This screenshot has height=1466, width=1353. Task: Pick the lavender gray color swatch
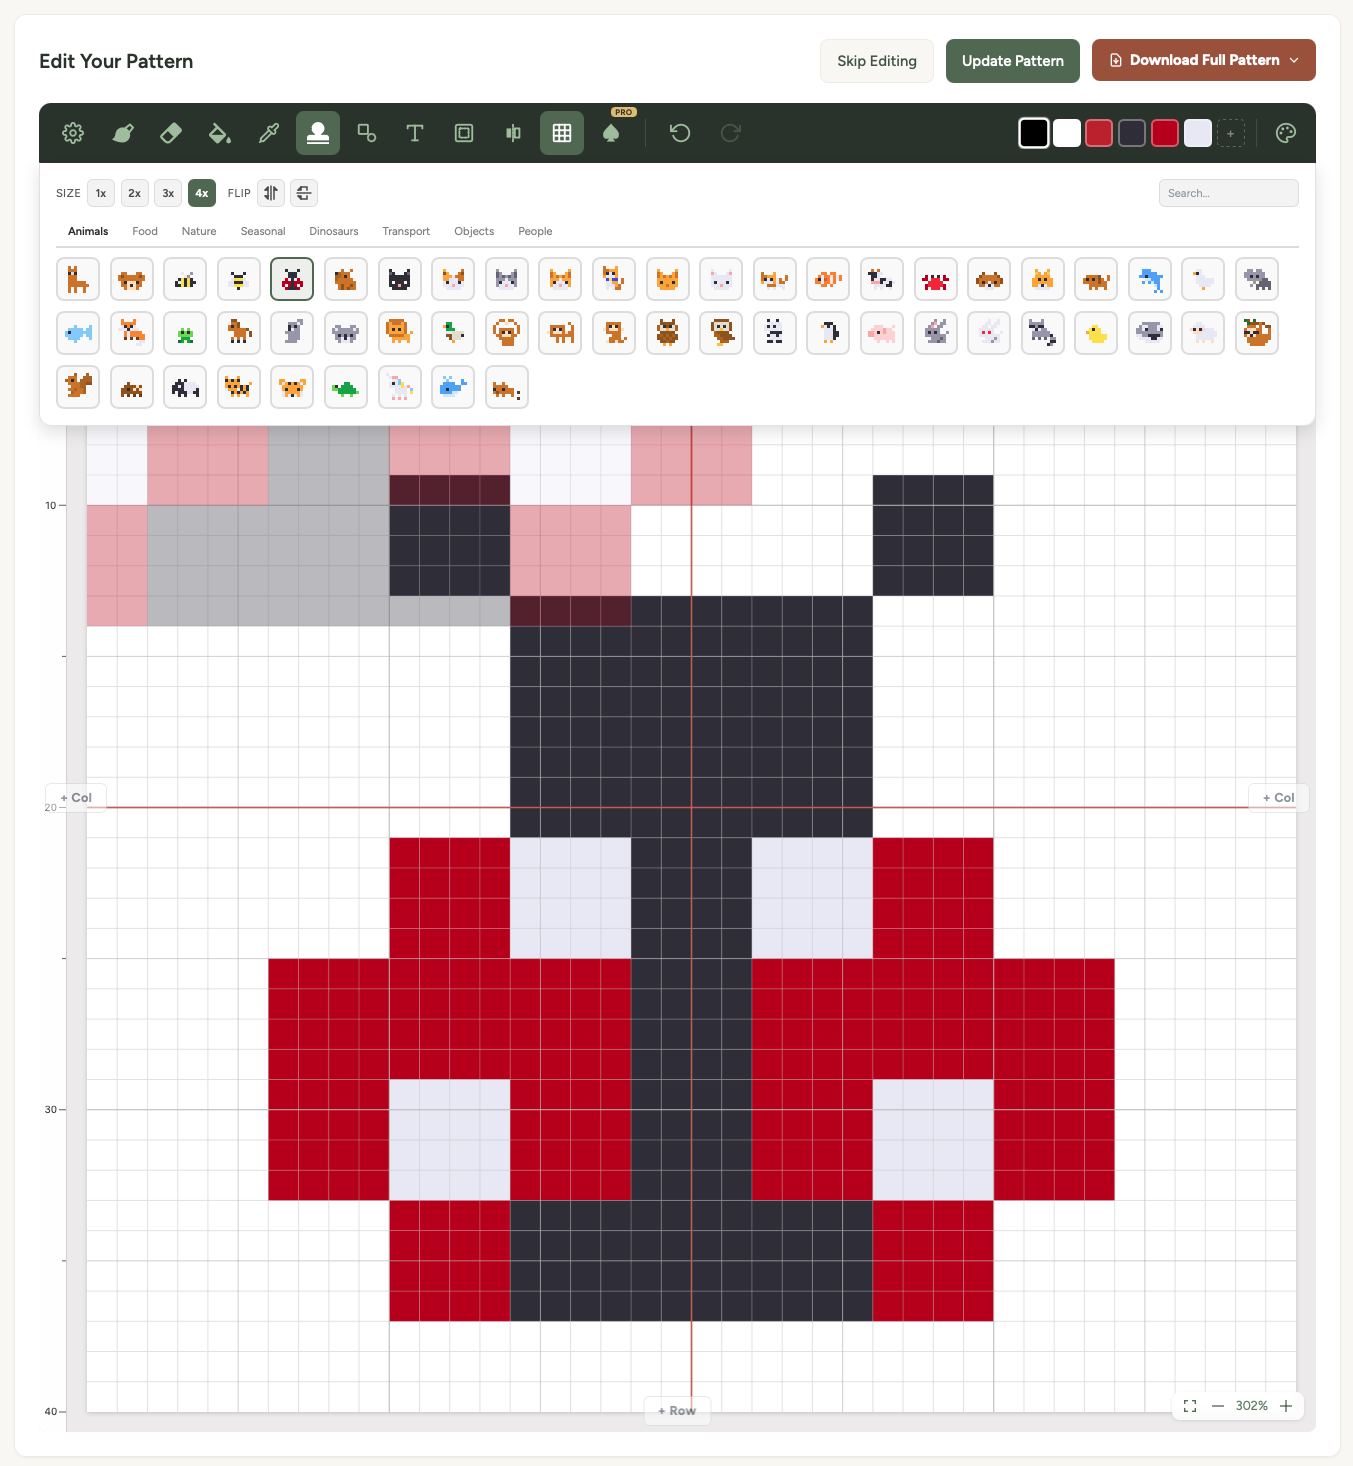(x=1198, y=133)
